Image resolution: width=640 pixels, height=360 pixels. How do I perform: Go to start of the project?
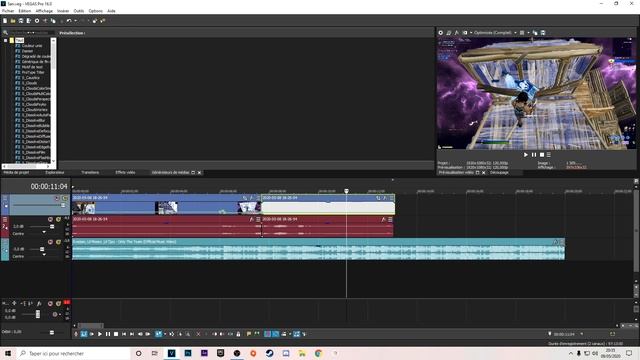[124, 334]
